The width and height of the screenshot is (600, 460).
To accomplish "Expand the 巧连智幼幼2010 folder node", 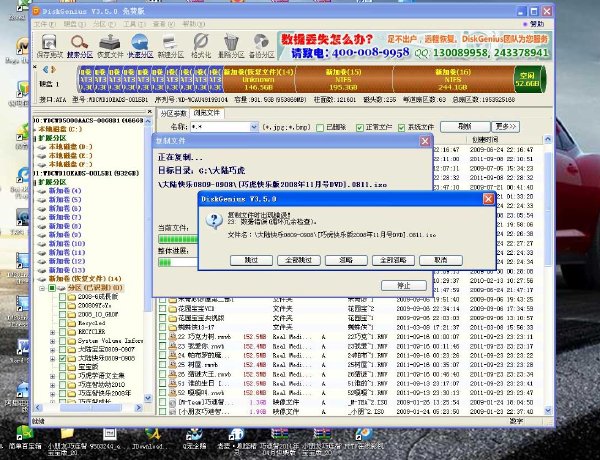I will (x=52, y=385).
